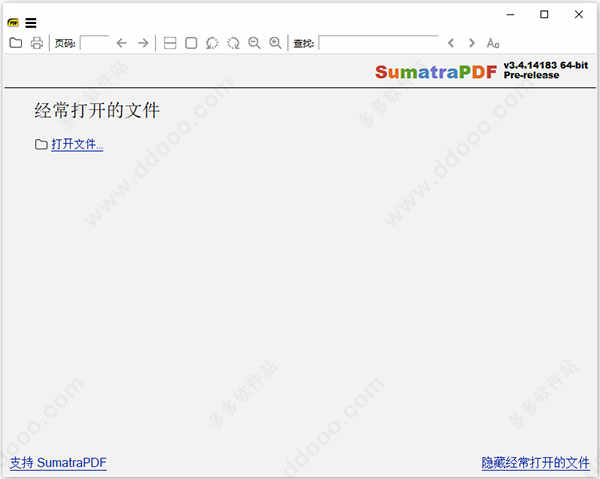Click the open folder toolbar icon

tap(16, 43)
